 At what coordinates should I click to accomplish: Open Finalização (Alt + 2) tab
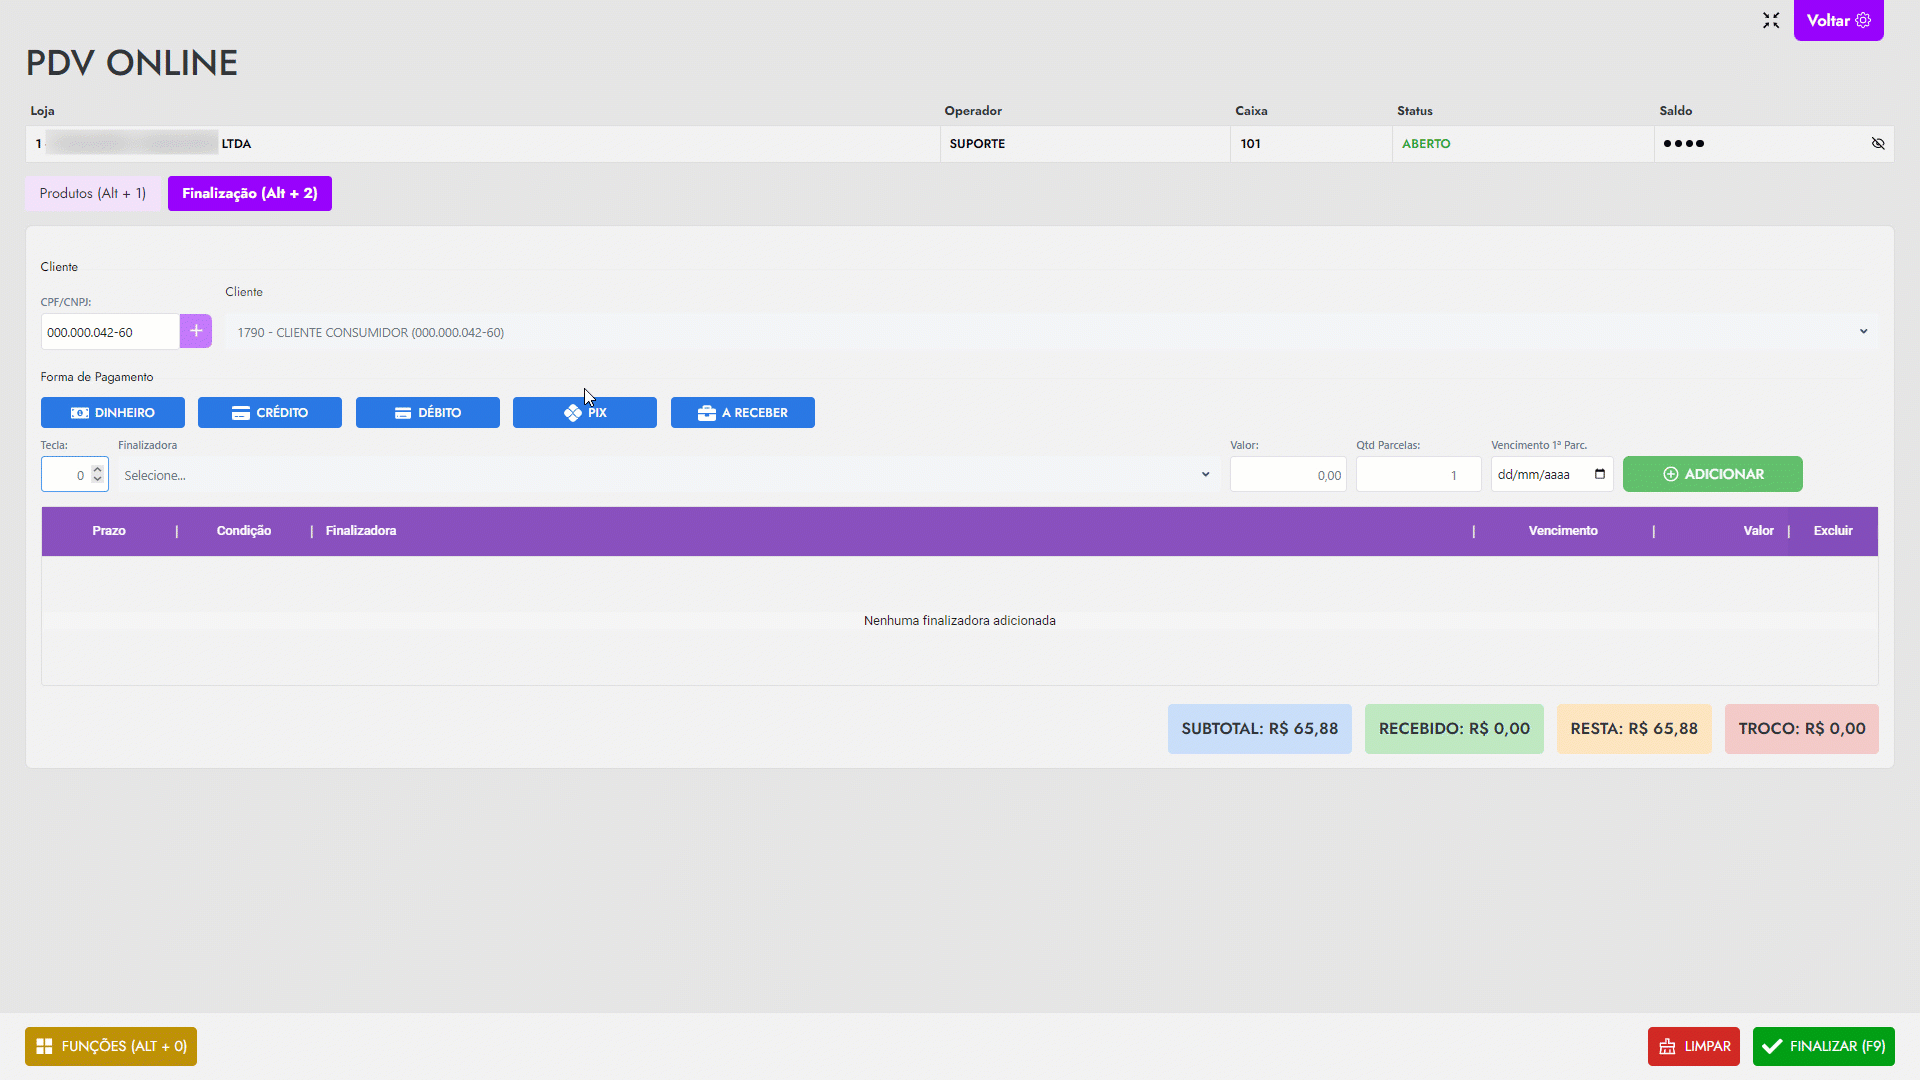[250, 194]
